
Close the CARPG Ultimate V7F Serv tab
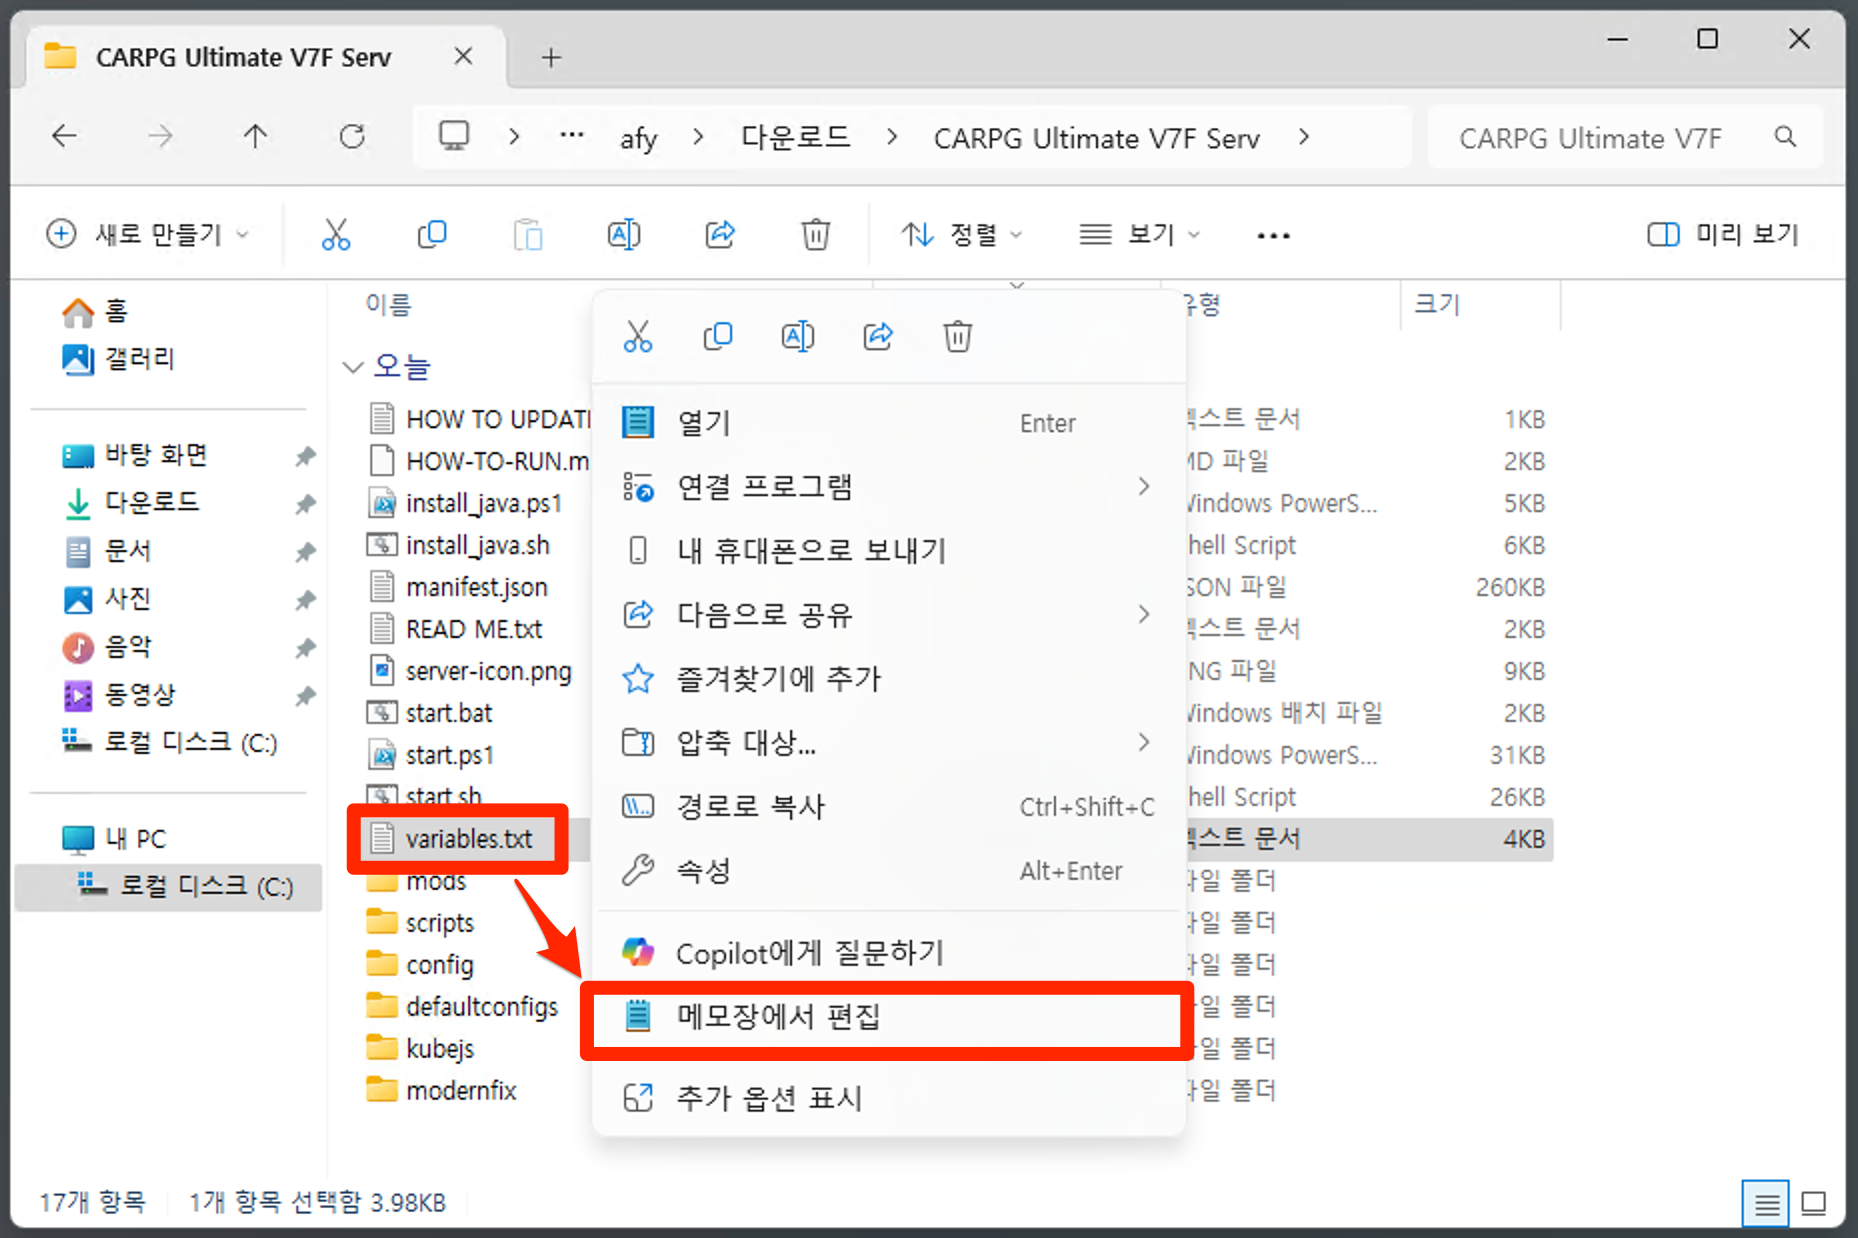463,57
